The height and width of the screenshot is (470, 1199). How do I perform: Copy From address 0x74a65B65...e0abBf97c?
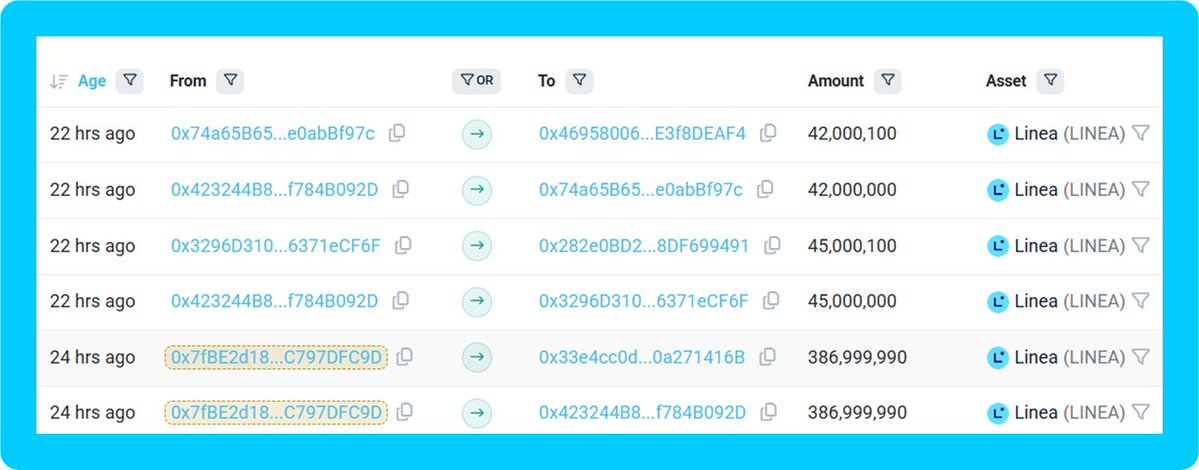click(x=397, y=133)
